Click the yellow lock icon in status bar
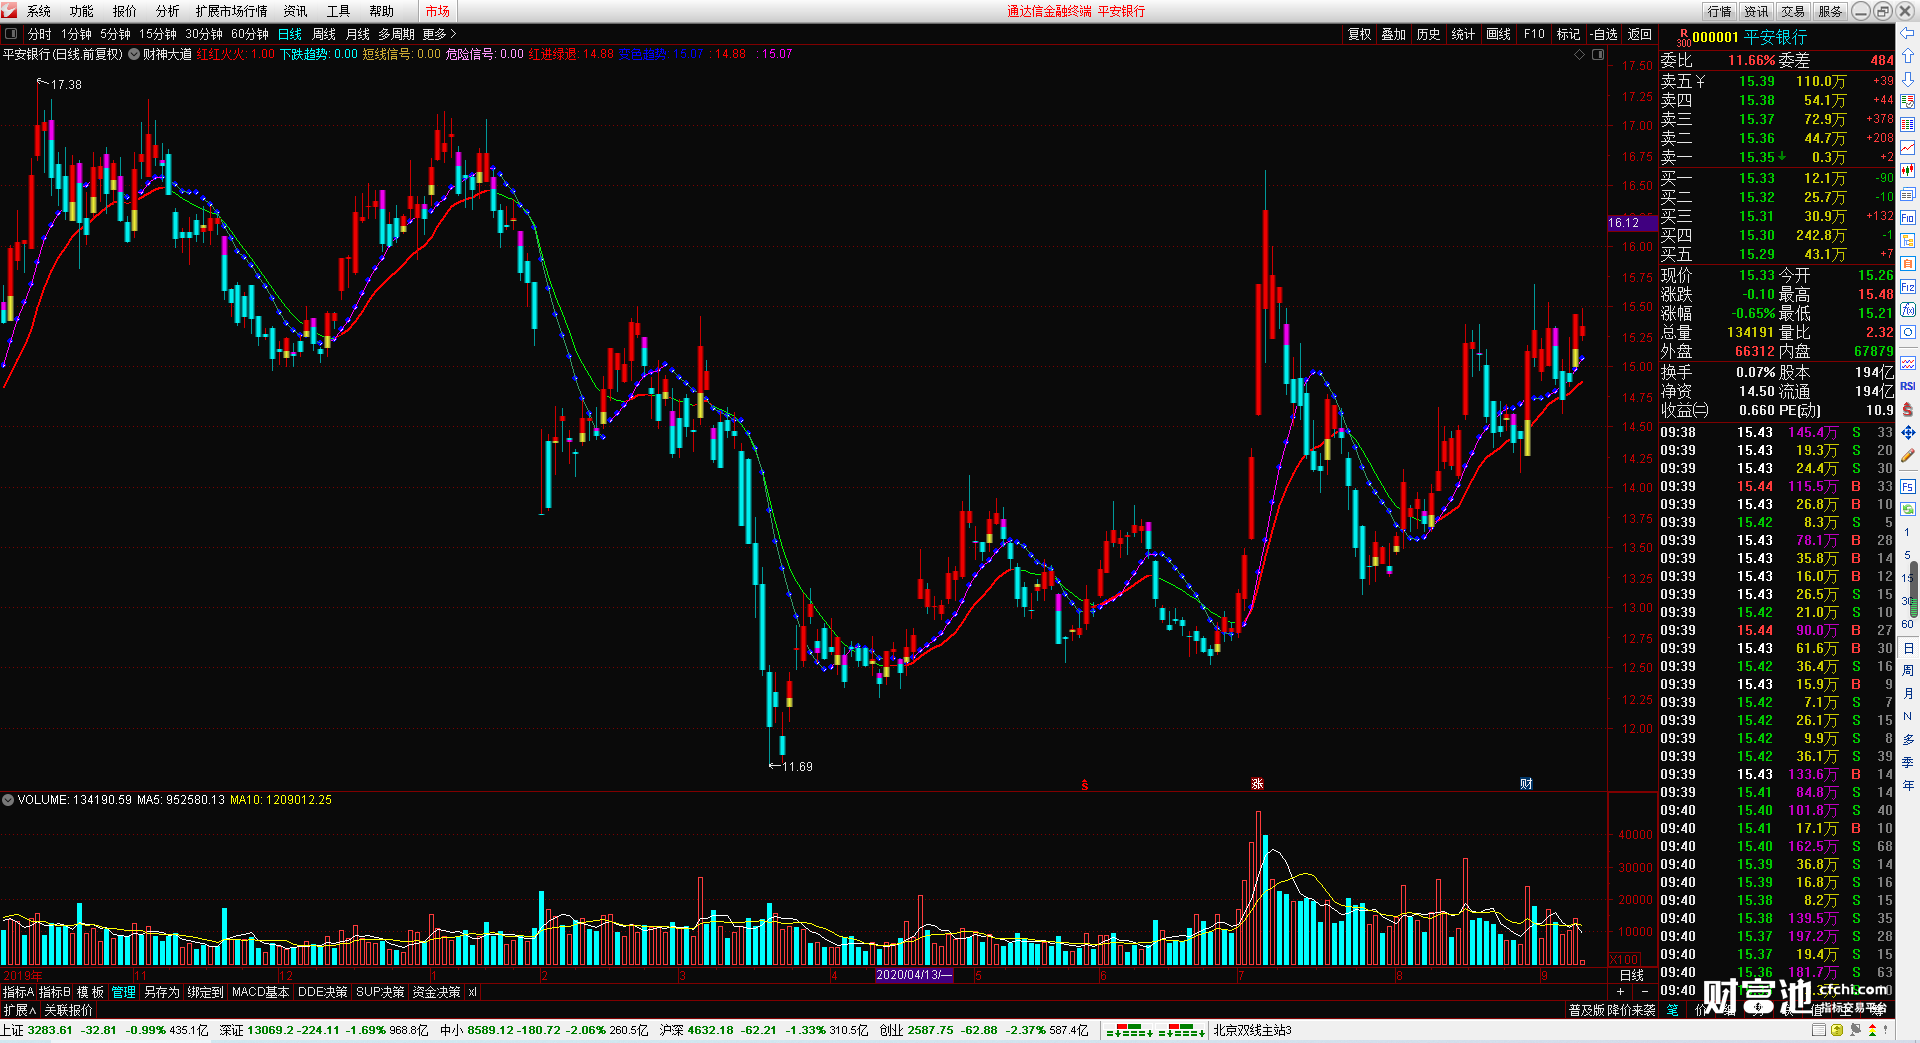The width and height of the screenshot is (1920, 1043). pyautogui.click(x=1837, y=1030)
